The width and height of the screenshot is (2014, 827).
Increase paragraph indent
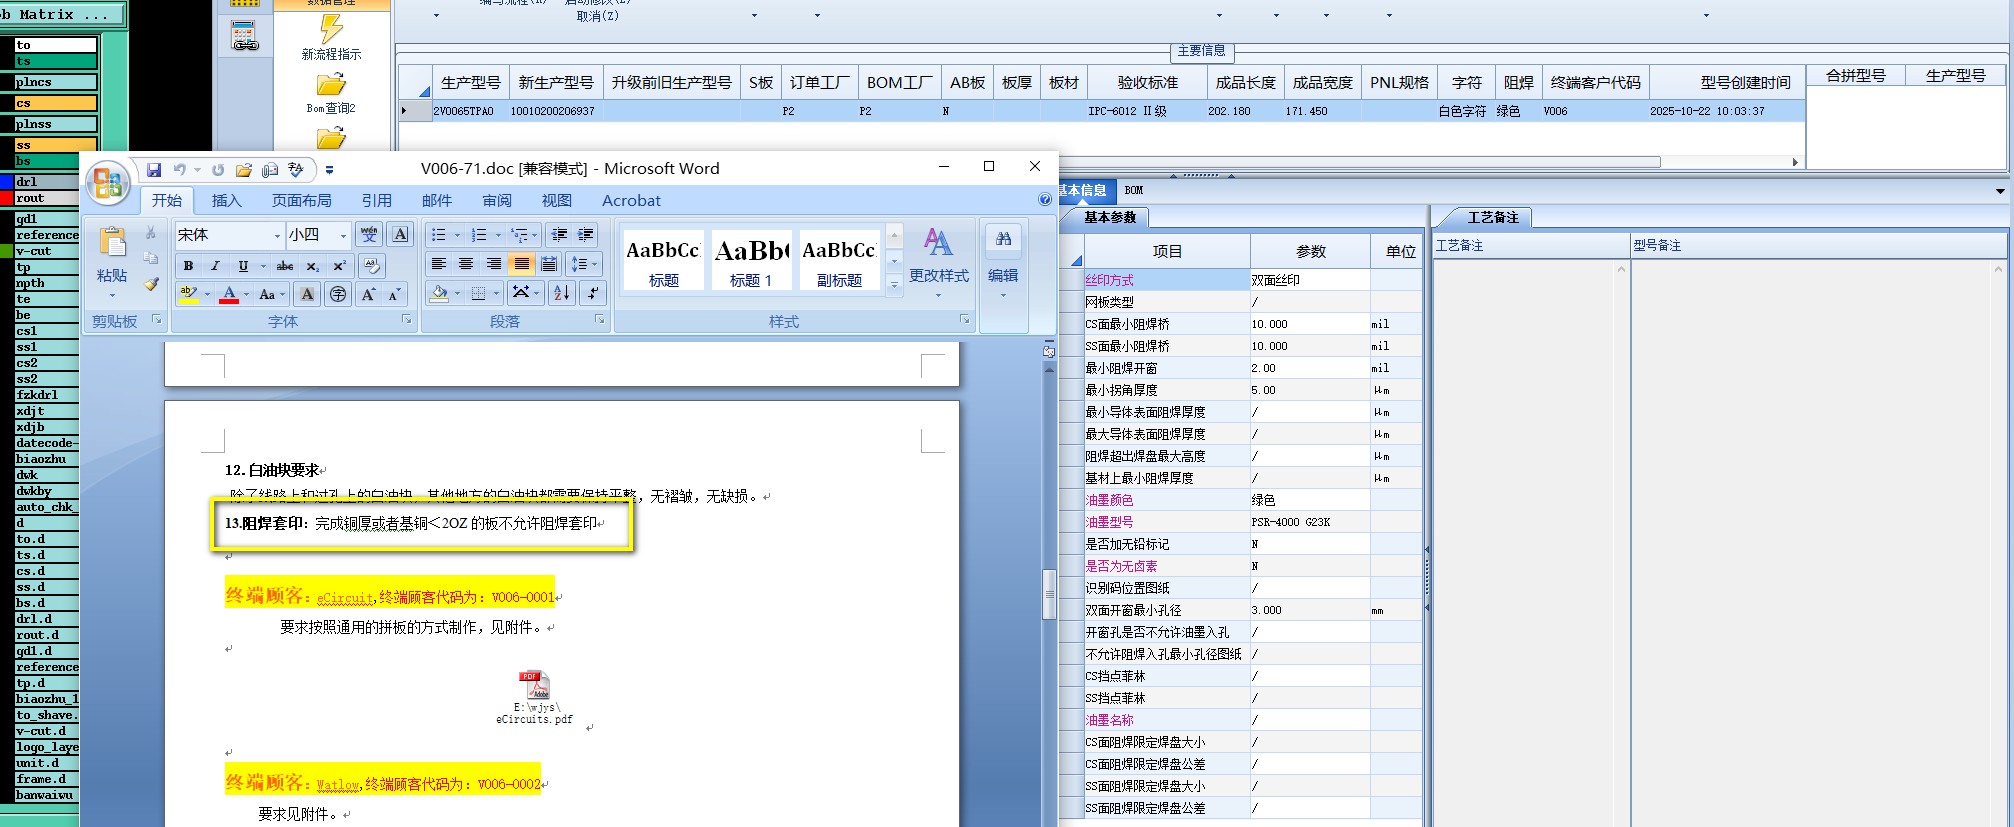click(x=586, y=234)
